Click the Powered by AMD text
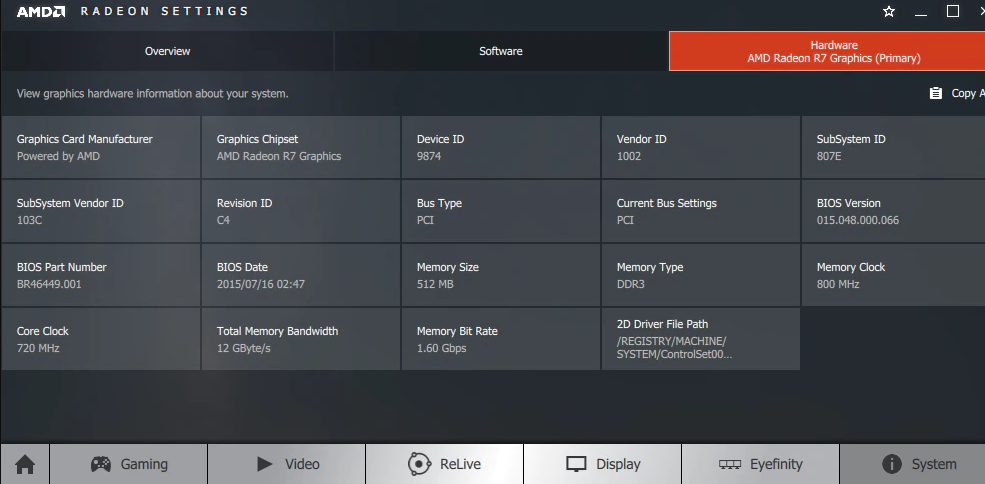Screen dimensions: 985x484 pyautogui.click(x=58, y=156)
